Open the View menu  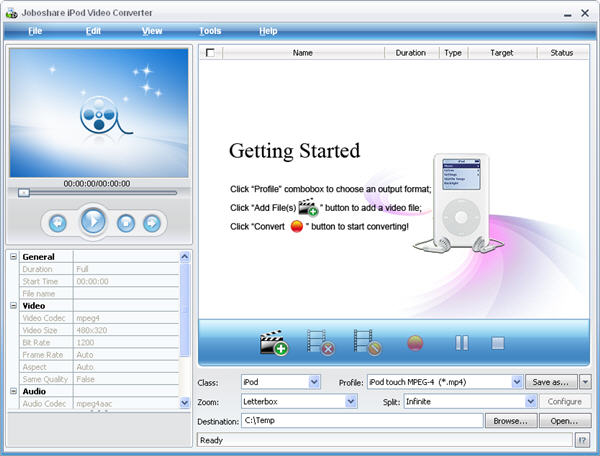point(152,31)
